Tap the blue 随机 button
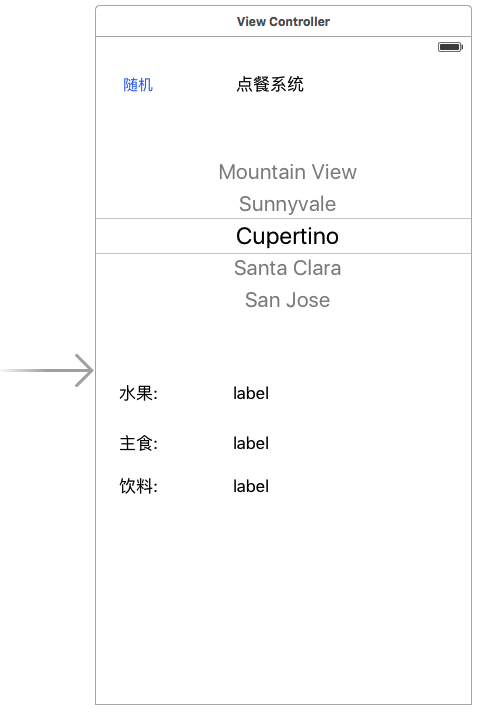This screenshot has height=726, width=498. (138, 85)
